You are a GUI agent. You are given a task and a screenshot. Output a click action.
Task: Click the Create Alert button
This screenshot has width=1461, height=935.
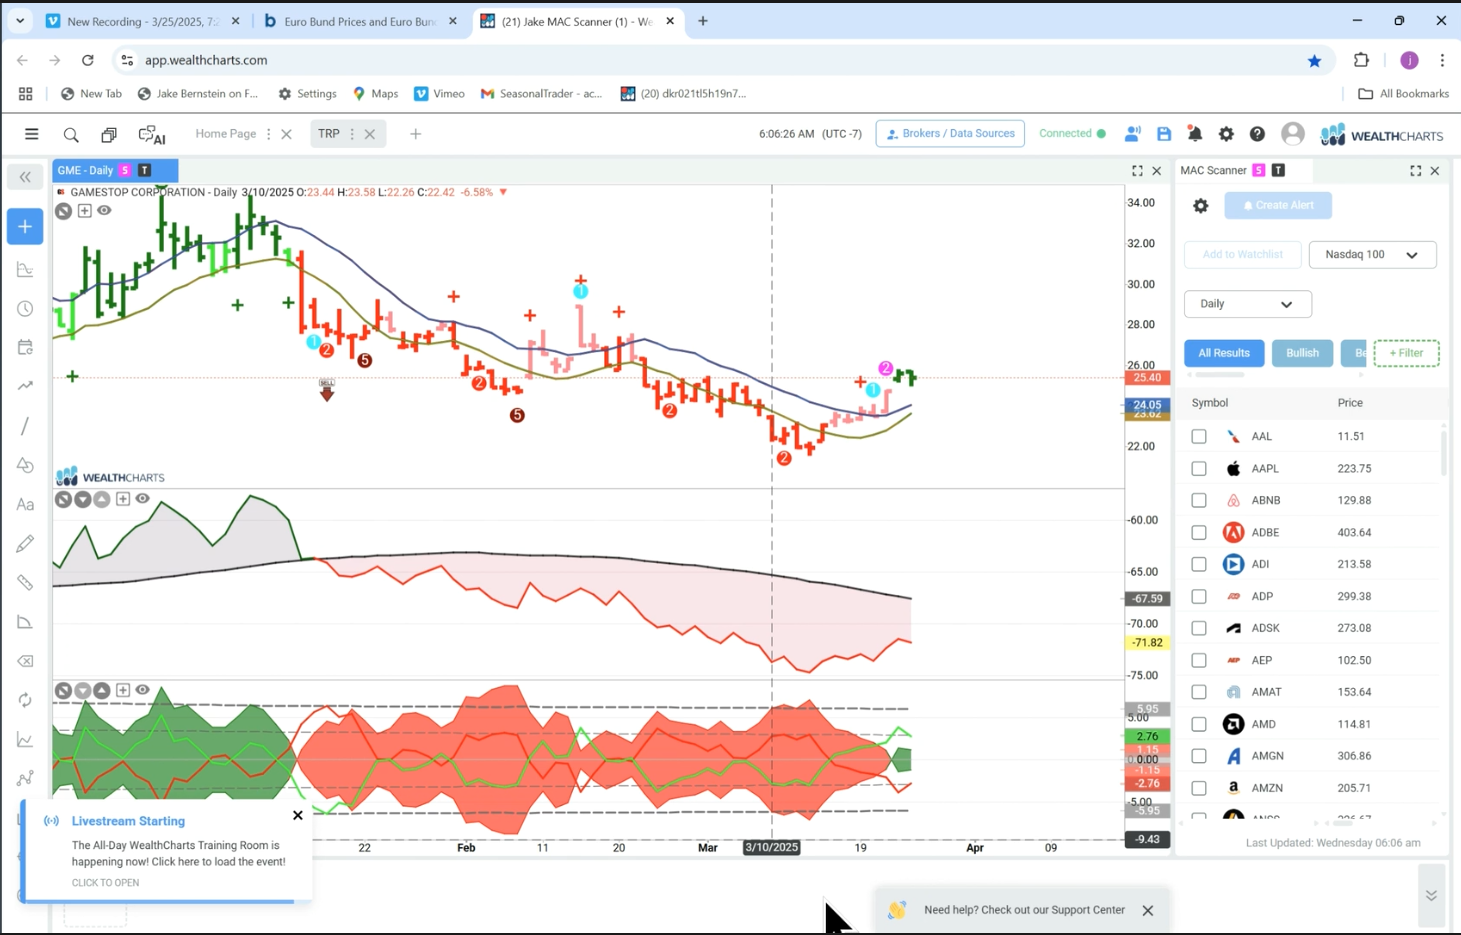point(1278,206)
